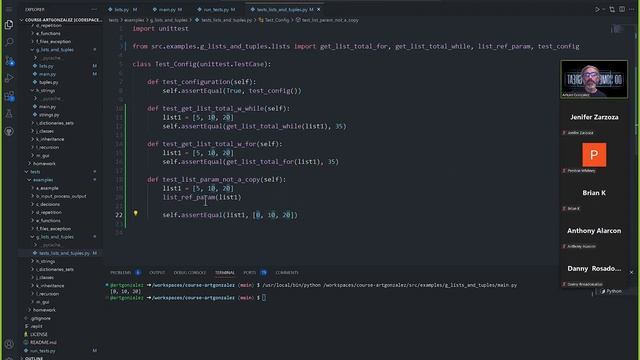The width and height of the screenshot is (640, 360).
Task: Click the list_ref_param(list1) code line
Action: (202, 198)
